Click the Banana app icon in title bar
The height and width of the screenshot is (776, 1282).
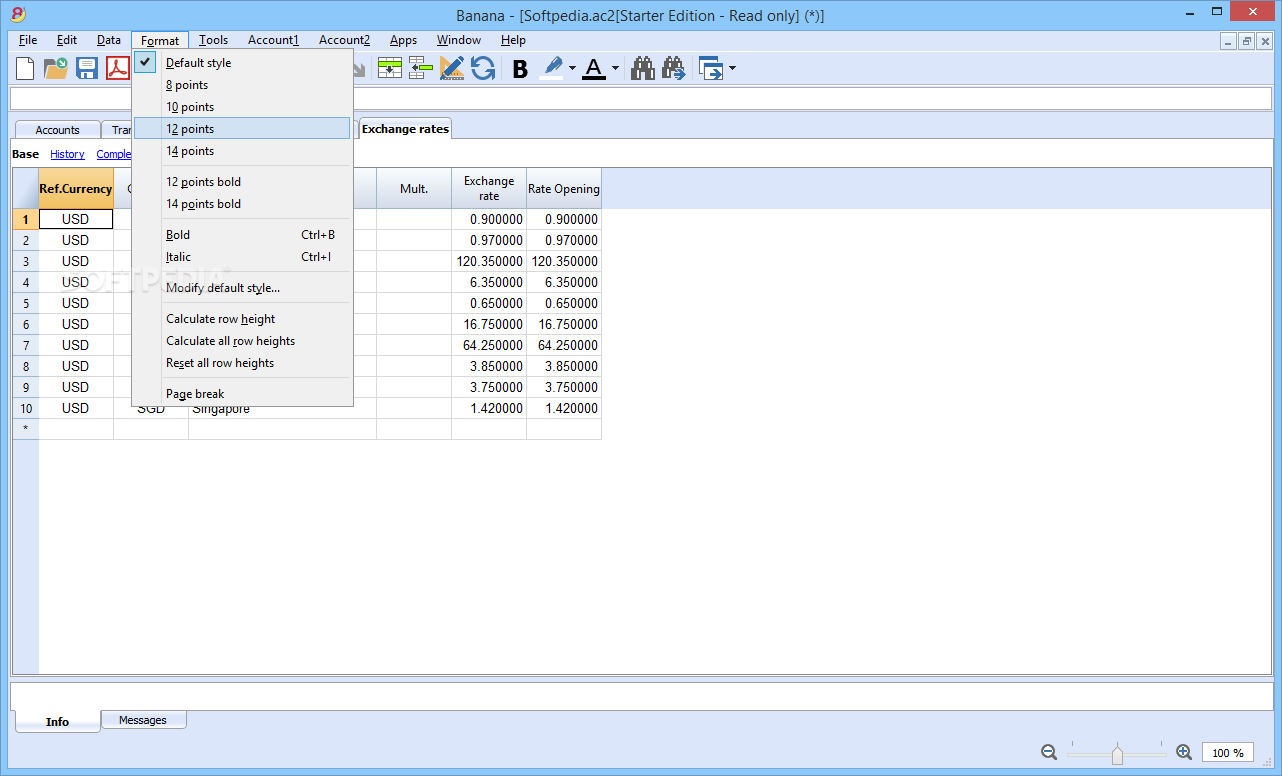coord(18,14)
